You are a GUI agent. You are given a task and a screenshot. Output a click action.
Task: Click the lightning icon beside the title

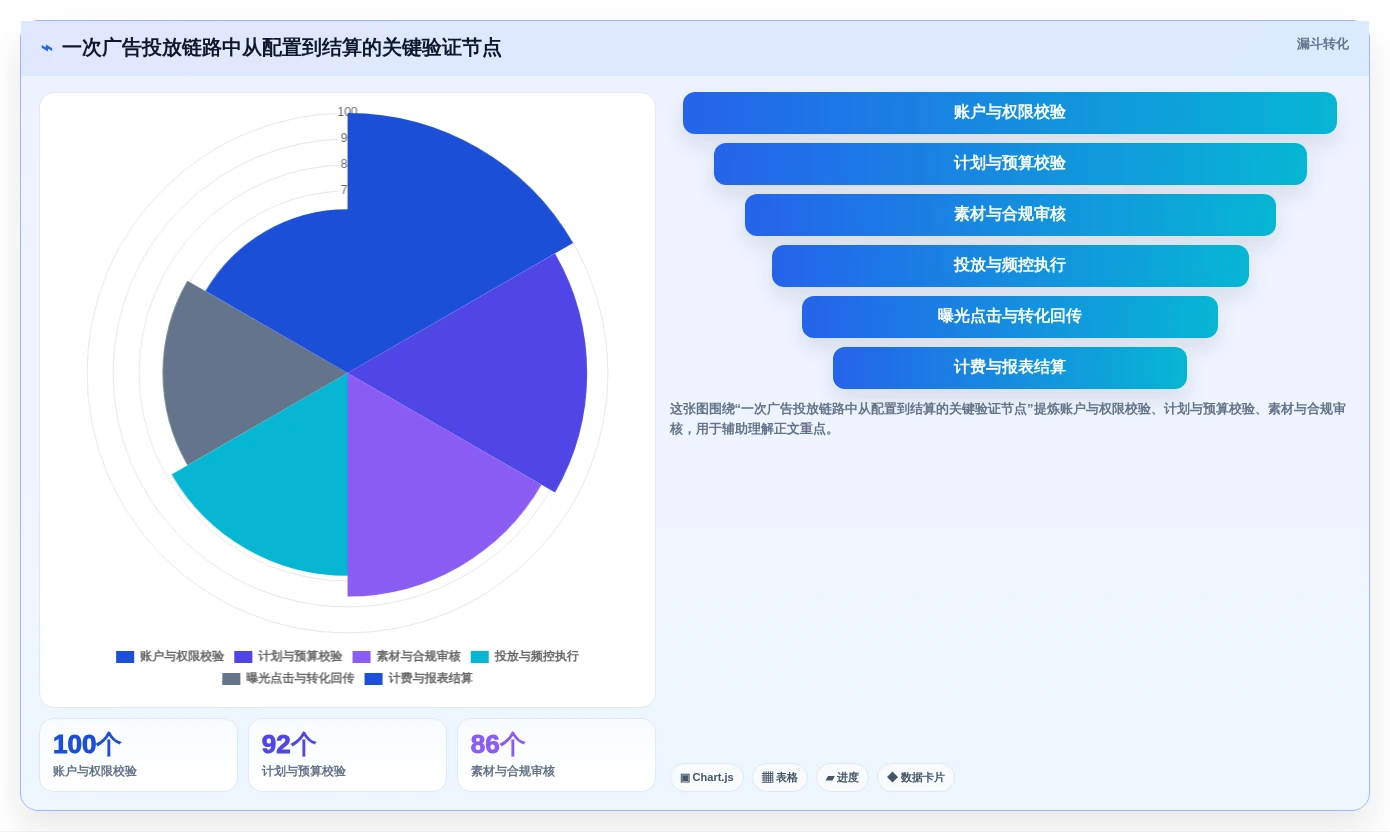pos(47,48)
